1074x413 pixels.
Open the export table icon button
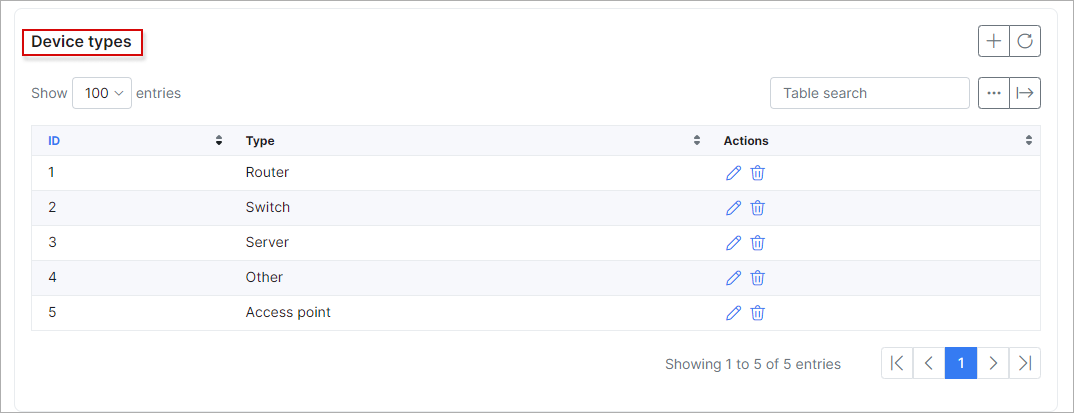click(x=1025, y=93)
